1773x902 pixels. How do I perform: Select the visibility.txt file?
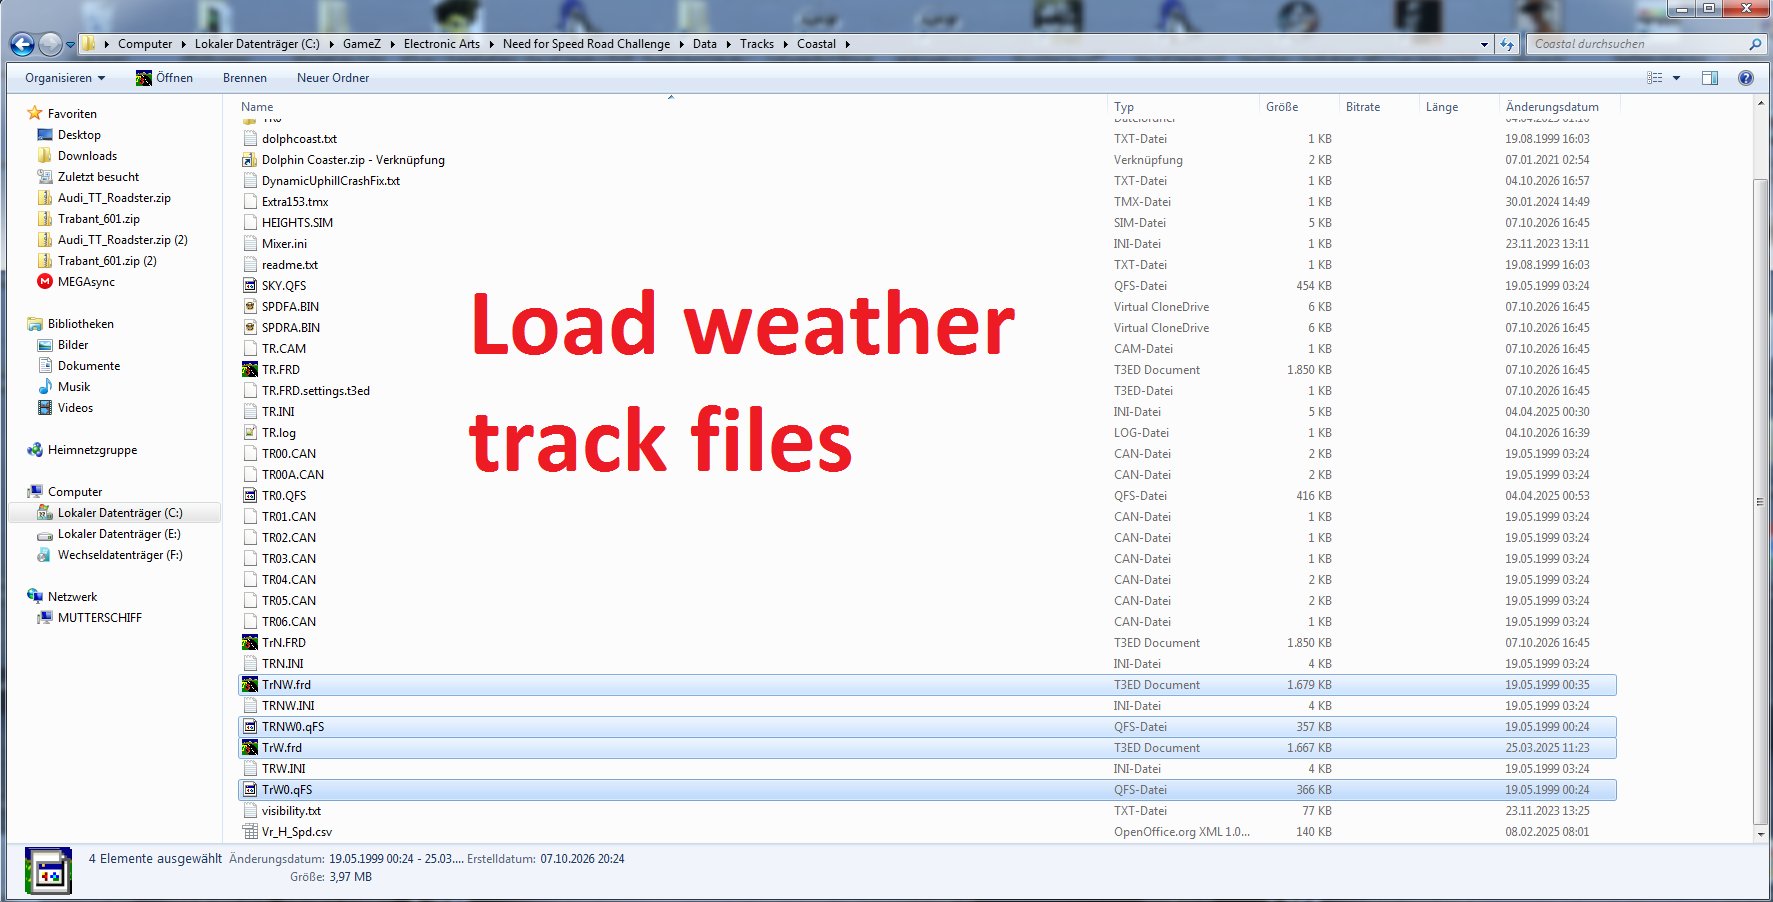pyautogui.click(x=291, y=811)
